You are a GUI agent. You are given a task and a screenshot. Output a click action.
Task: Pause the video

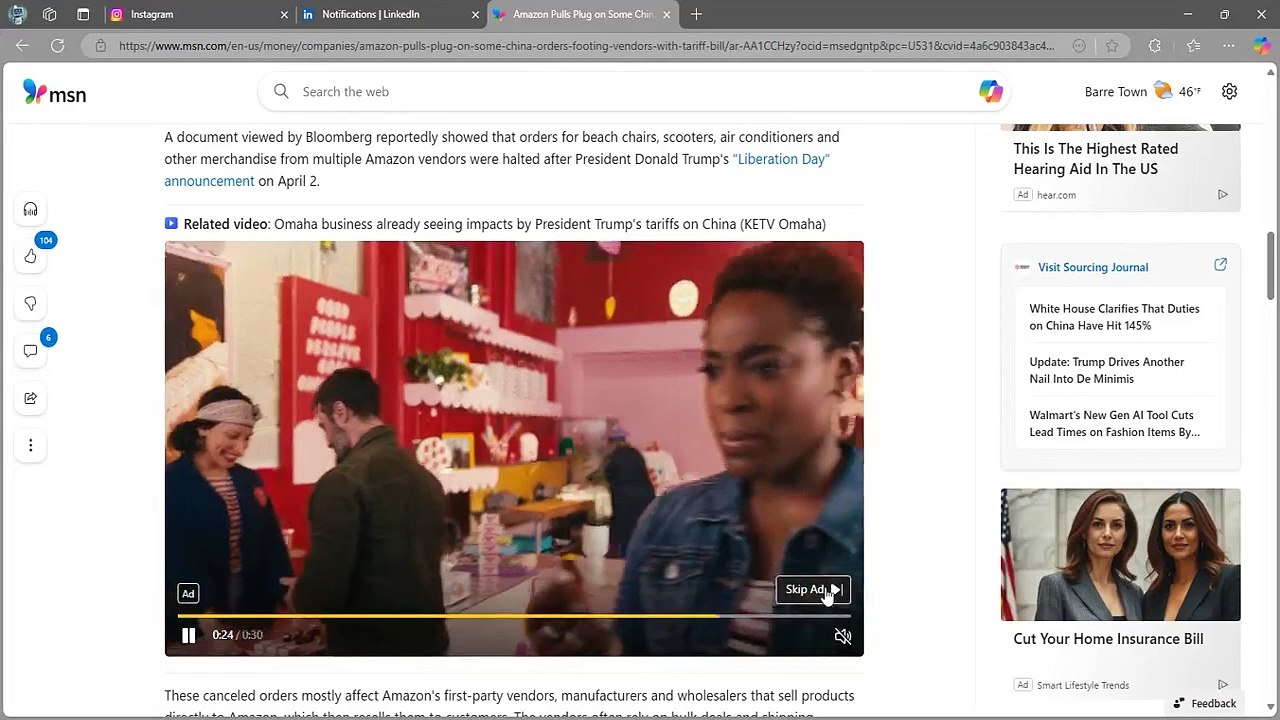188,635
